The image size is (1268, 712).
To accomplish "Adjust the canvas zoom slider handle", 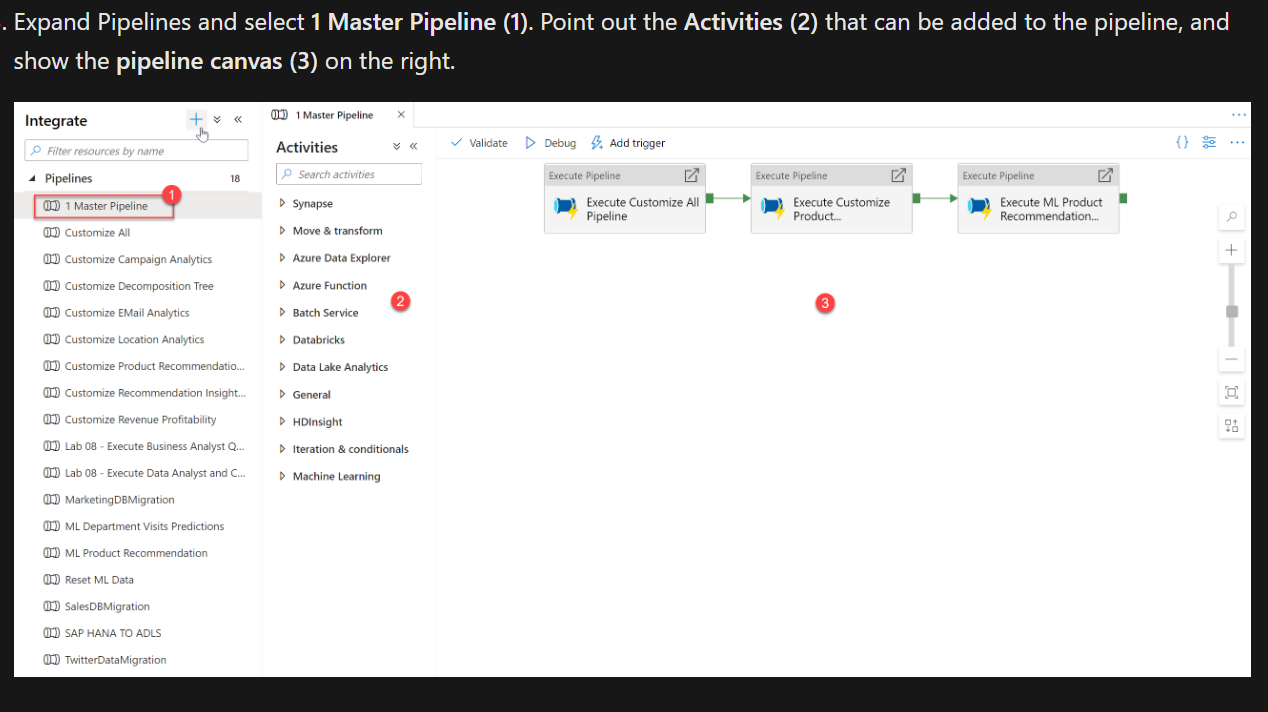I will 1231,311.
